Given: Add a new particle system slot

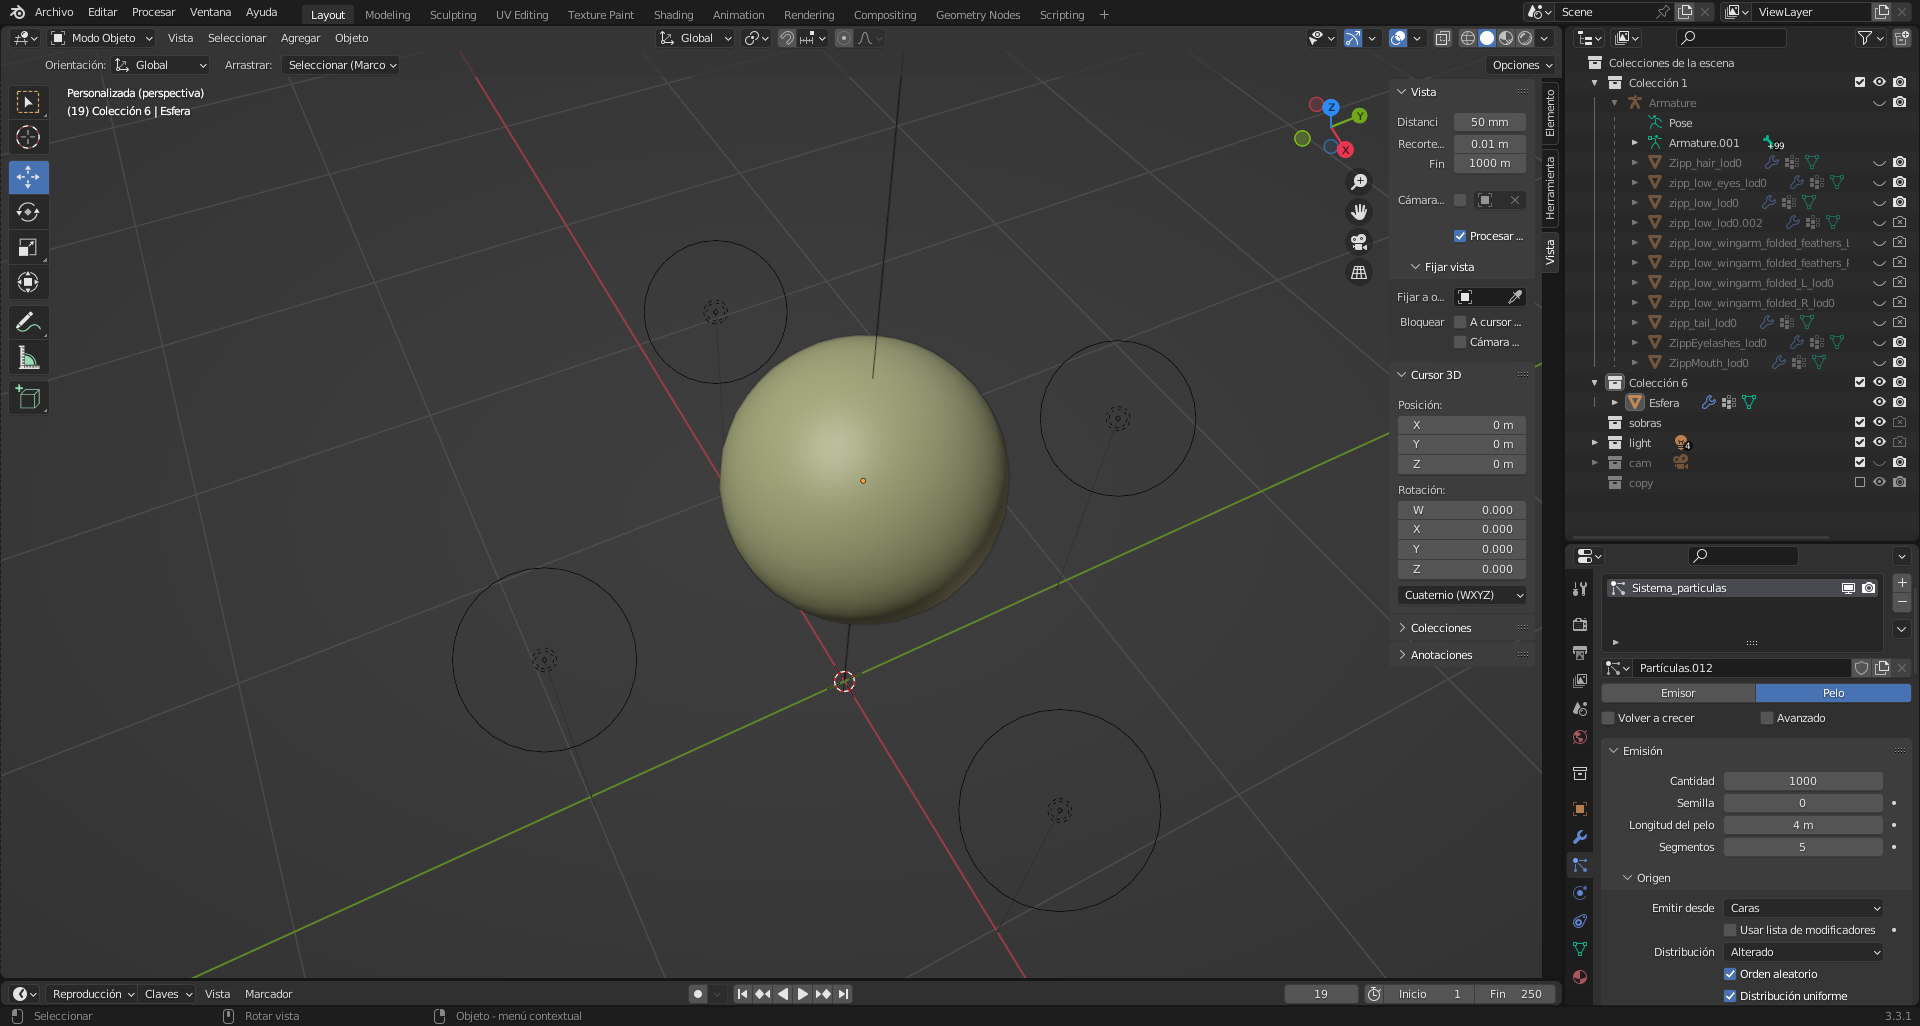Looking at the screenshot, I should 1902,582.
